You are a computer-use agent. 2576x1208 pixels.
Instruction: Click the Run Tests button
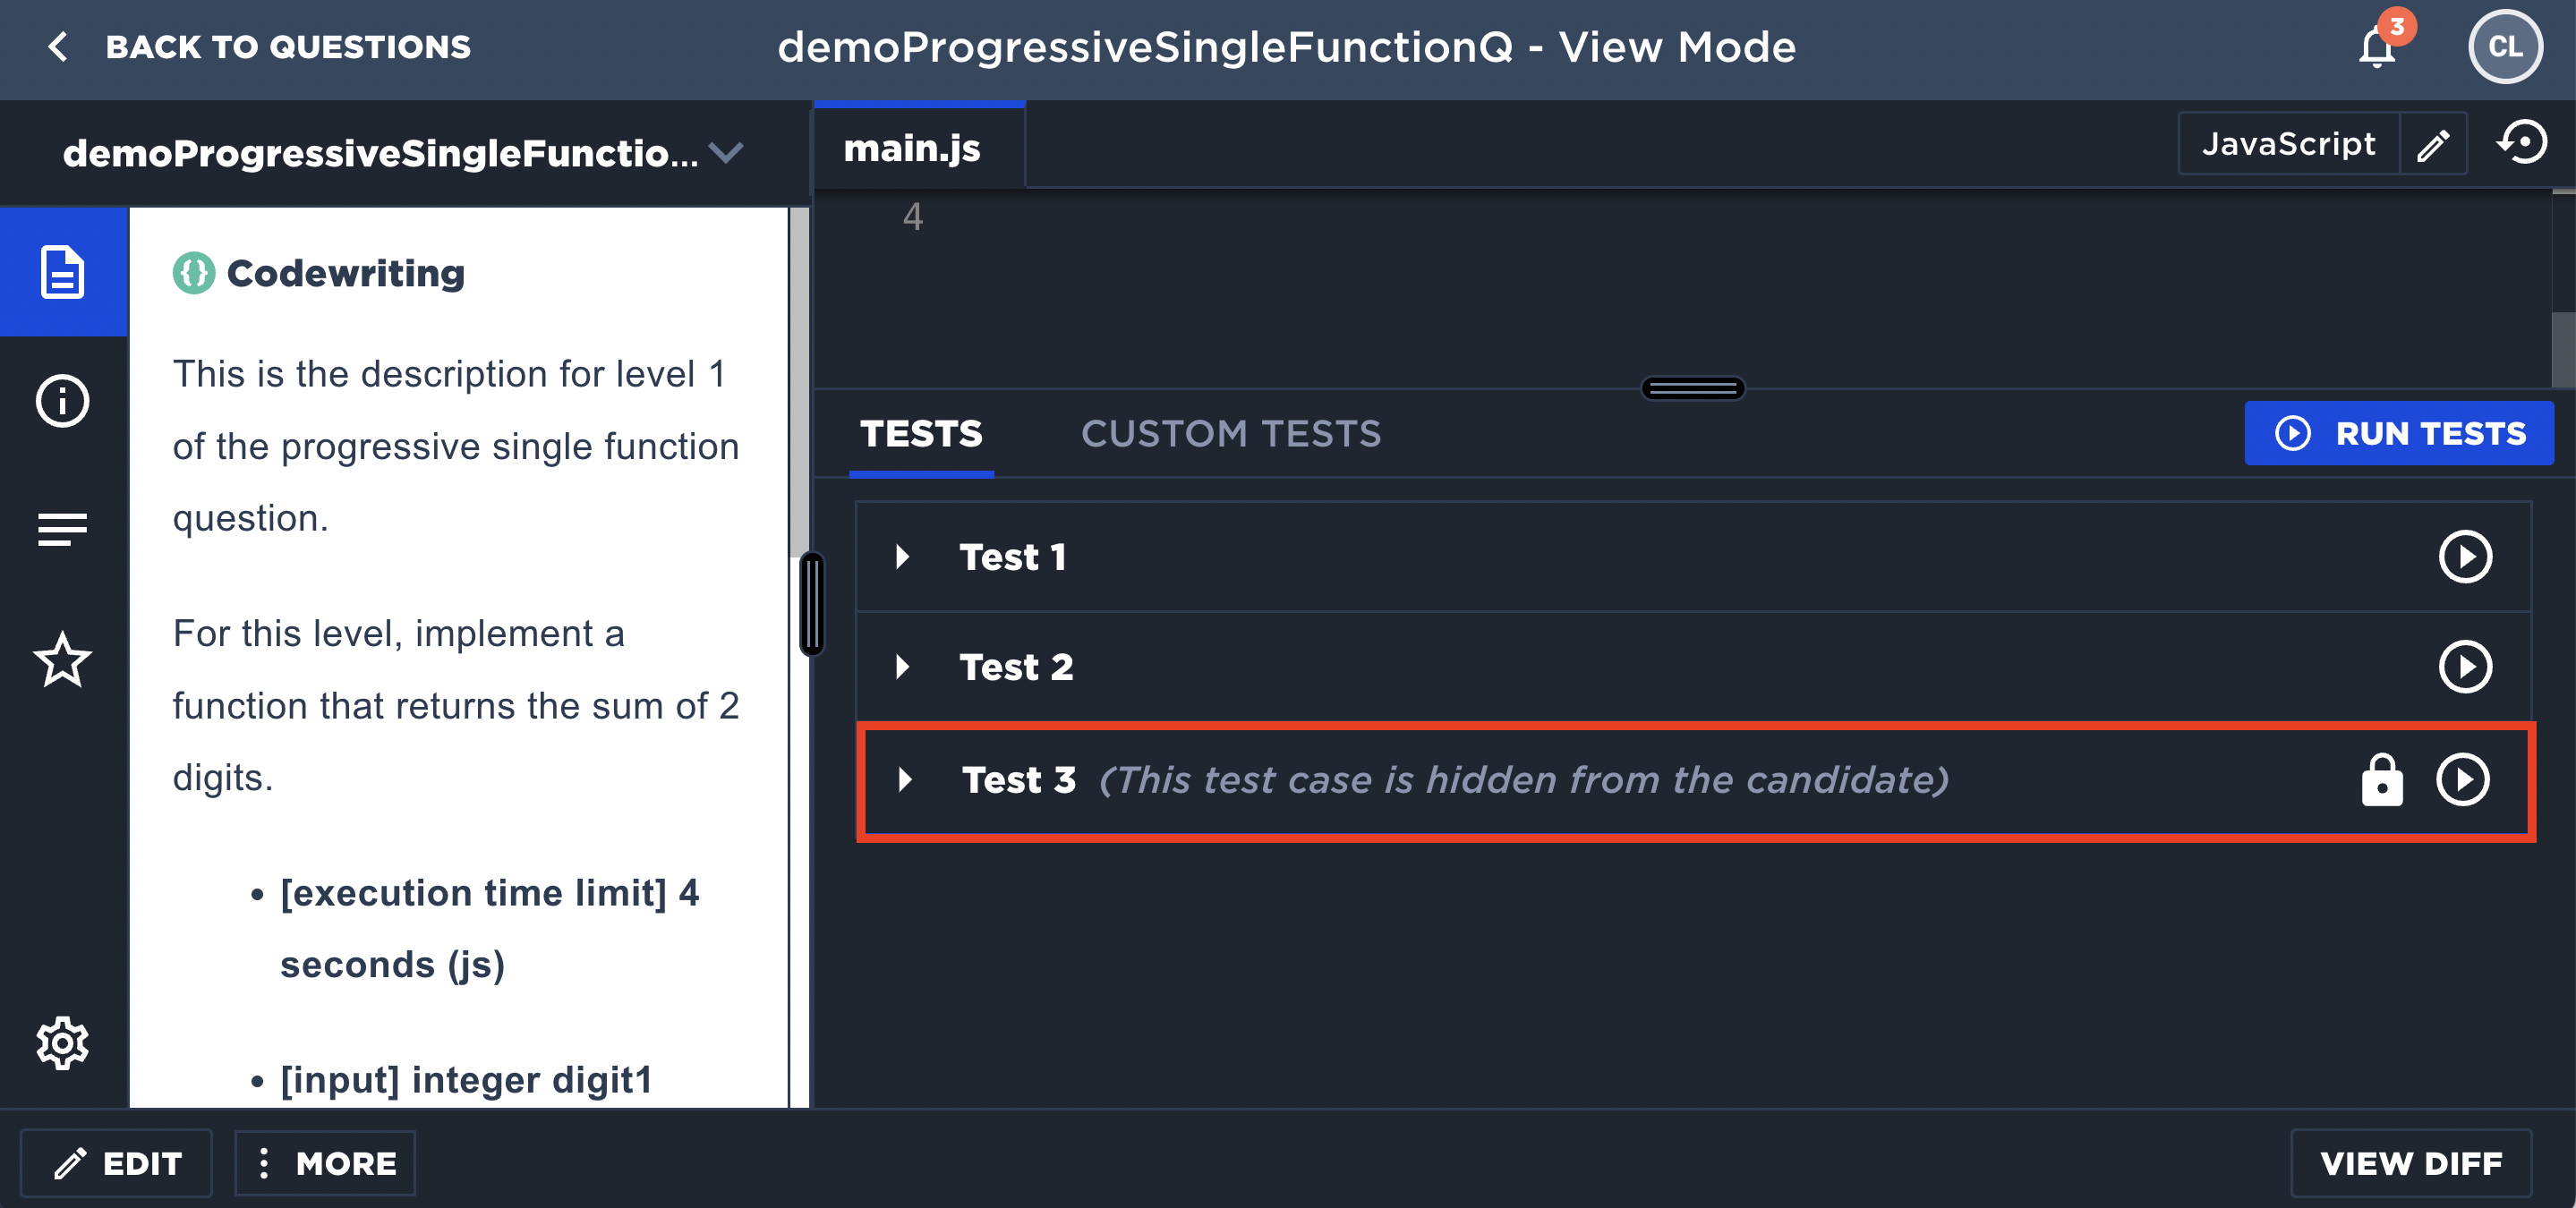pos(2400,434)
